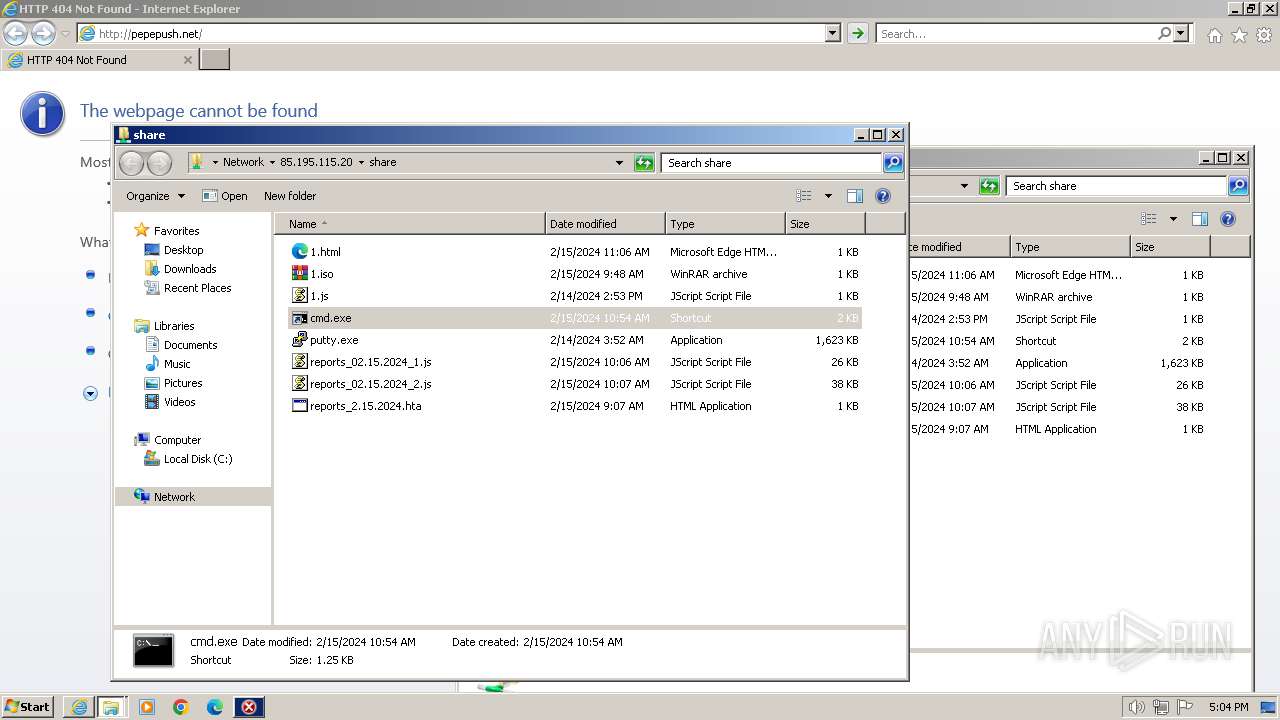This screenshot has height=720, width=1280.
Task: Click the 85.195.115.20 breadcrumb segment
Action: pyautogui.click(x=316, y=162)
